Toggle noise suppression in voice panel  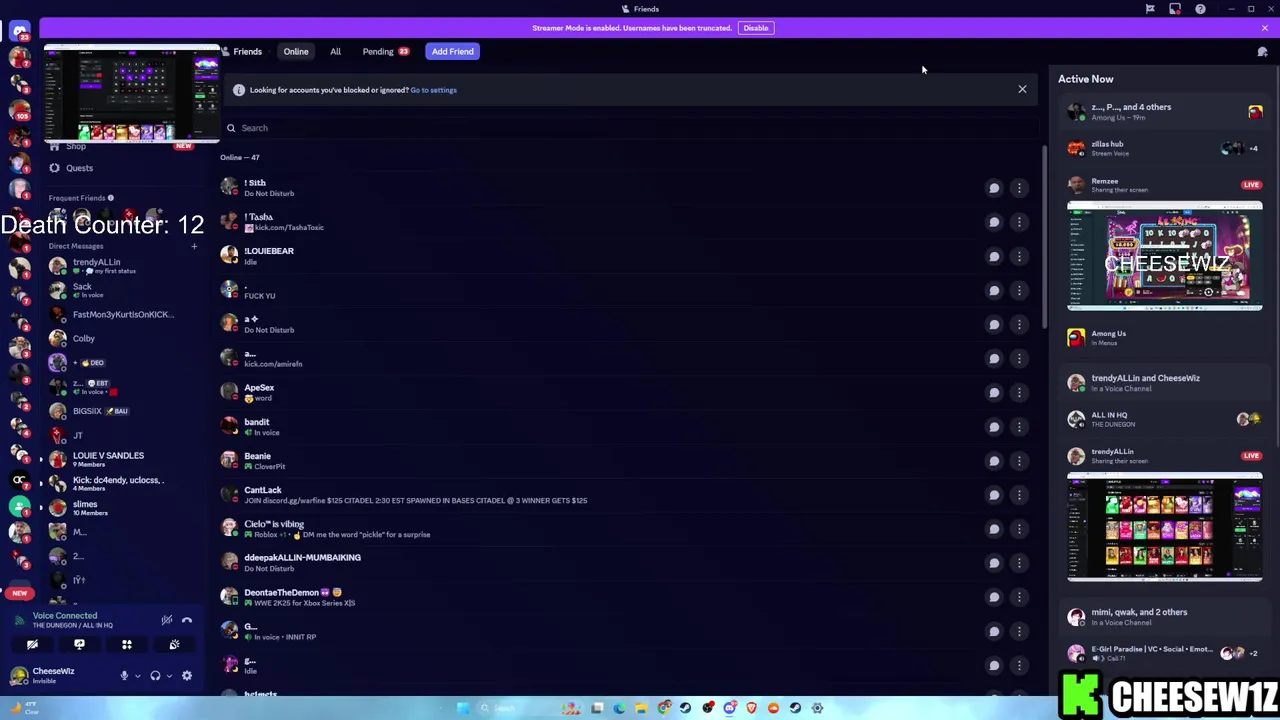click(167, 620)
